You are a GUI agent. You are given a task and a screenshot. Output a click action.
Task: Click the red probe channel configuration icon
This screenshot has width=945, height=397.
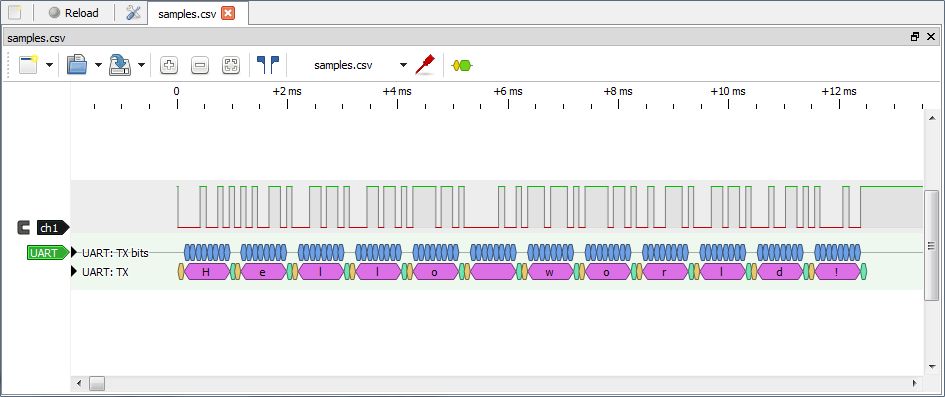[x=425, y=64]
